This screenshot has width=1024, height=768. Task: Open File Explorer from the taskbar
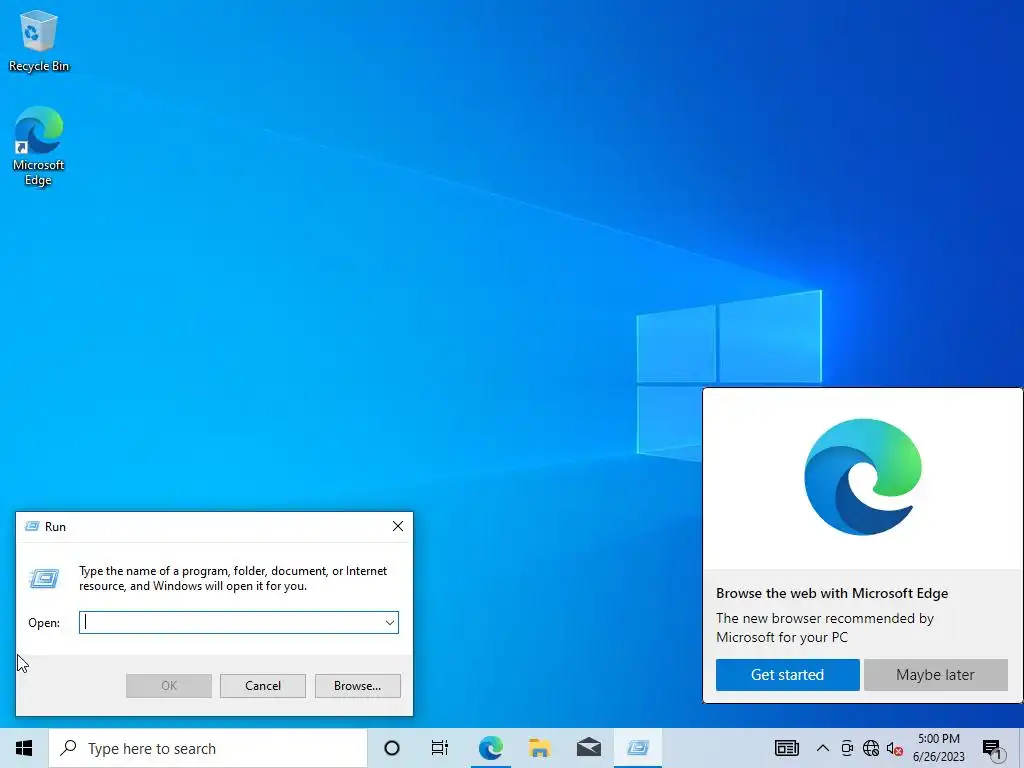coord(539,748)
